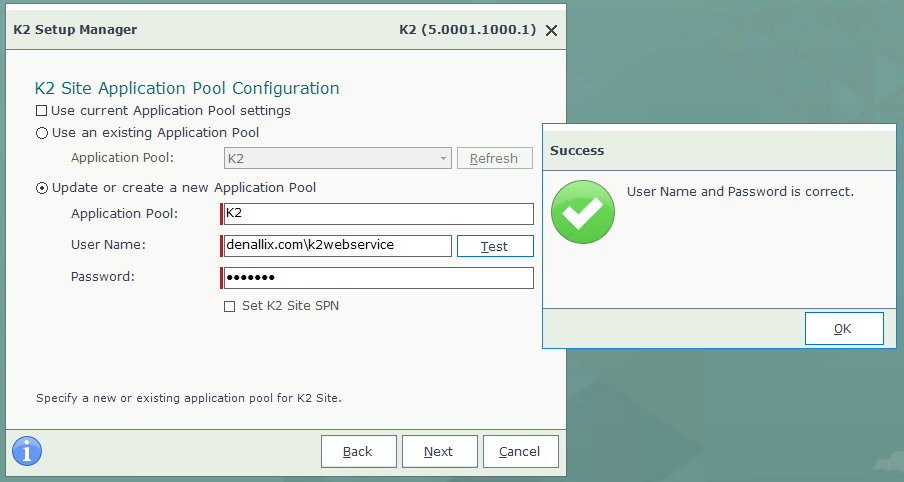
Task: Click the blue information icon
Action: (x=27, y=451)
